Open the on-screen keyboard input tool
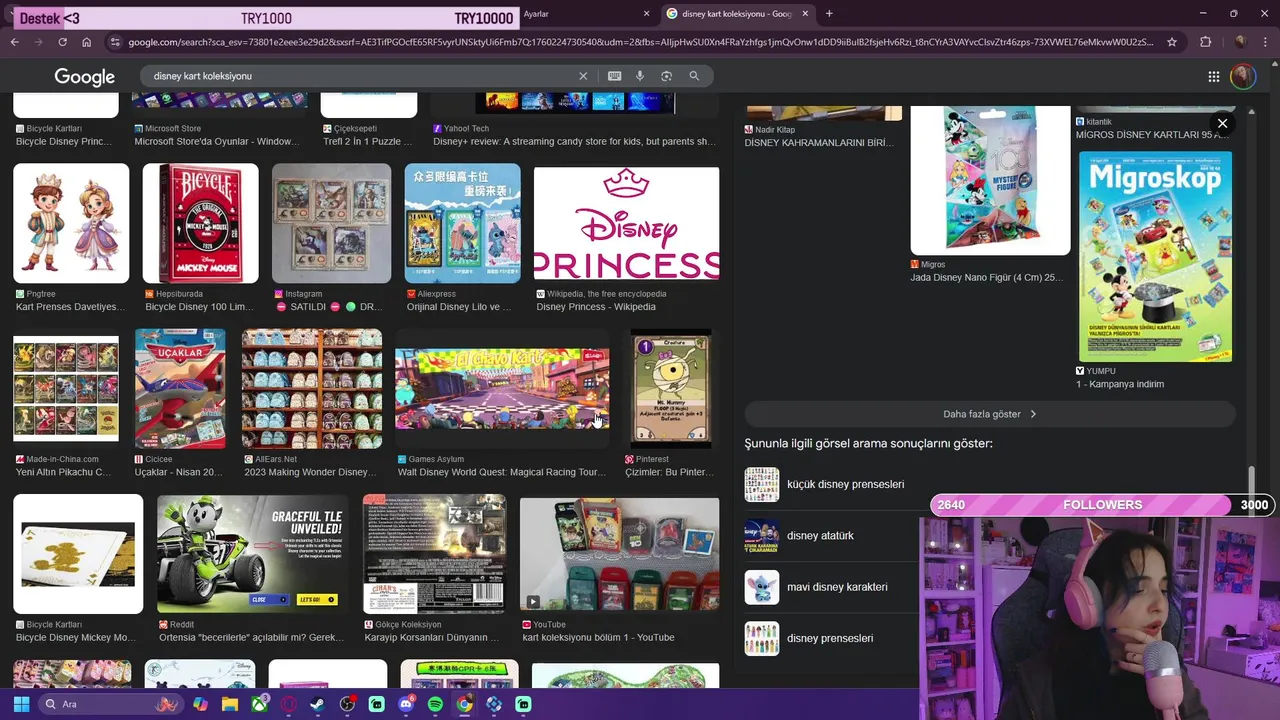 point(614,76)
